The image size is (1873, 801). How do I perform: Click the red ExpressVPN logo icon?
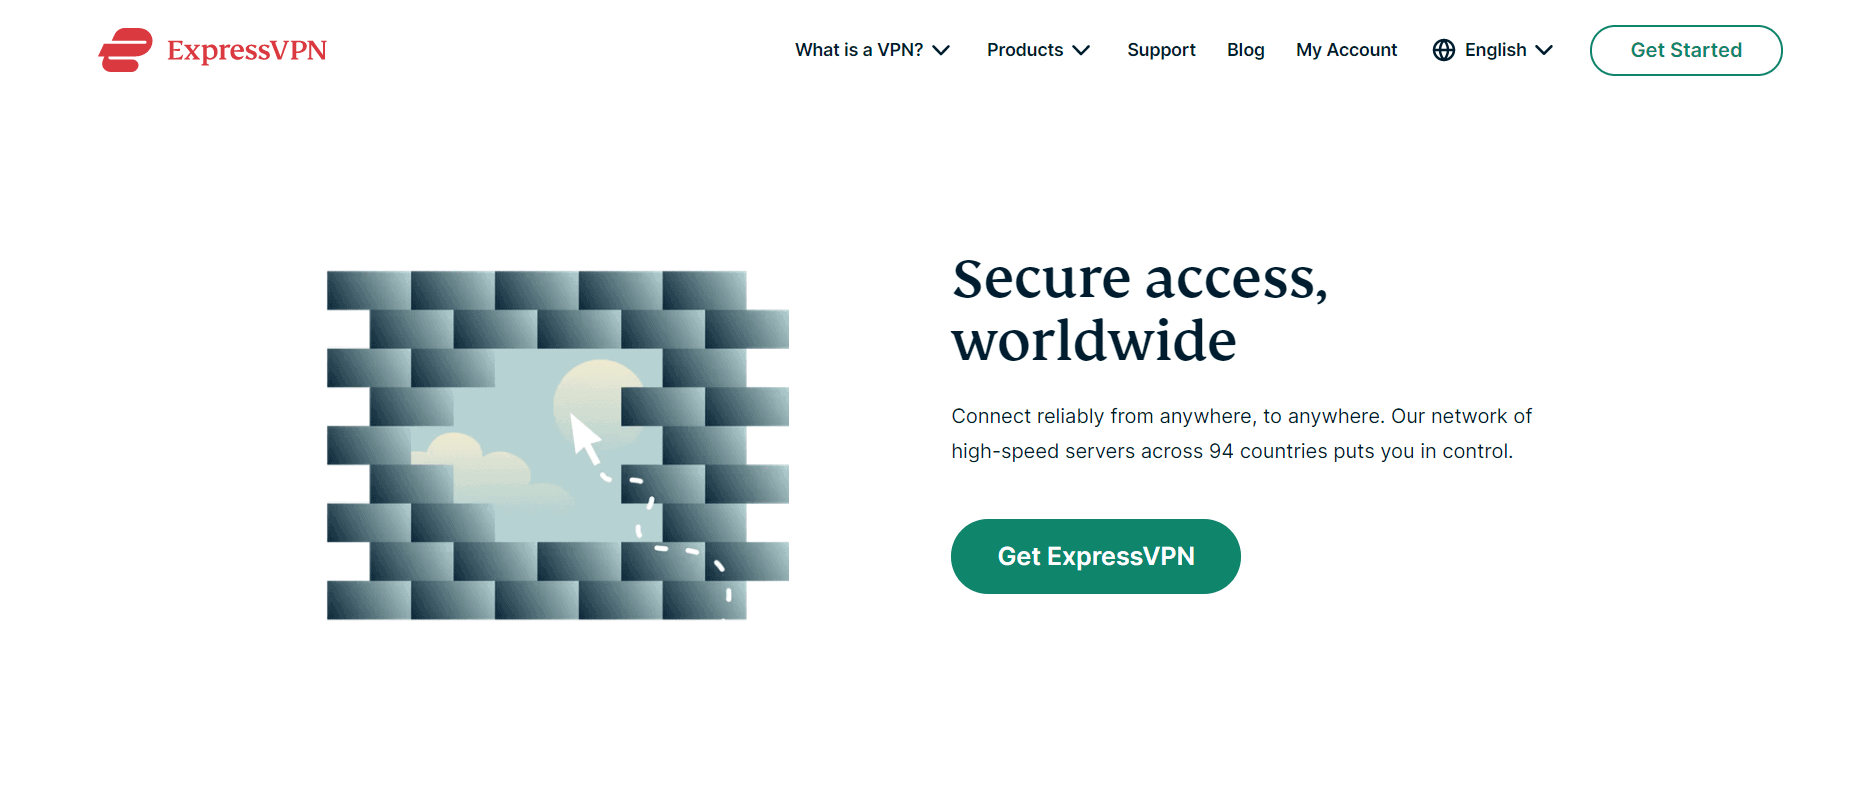126,50
